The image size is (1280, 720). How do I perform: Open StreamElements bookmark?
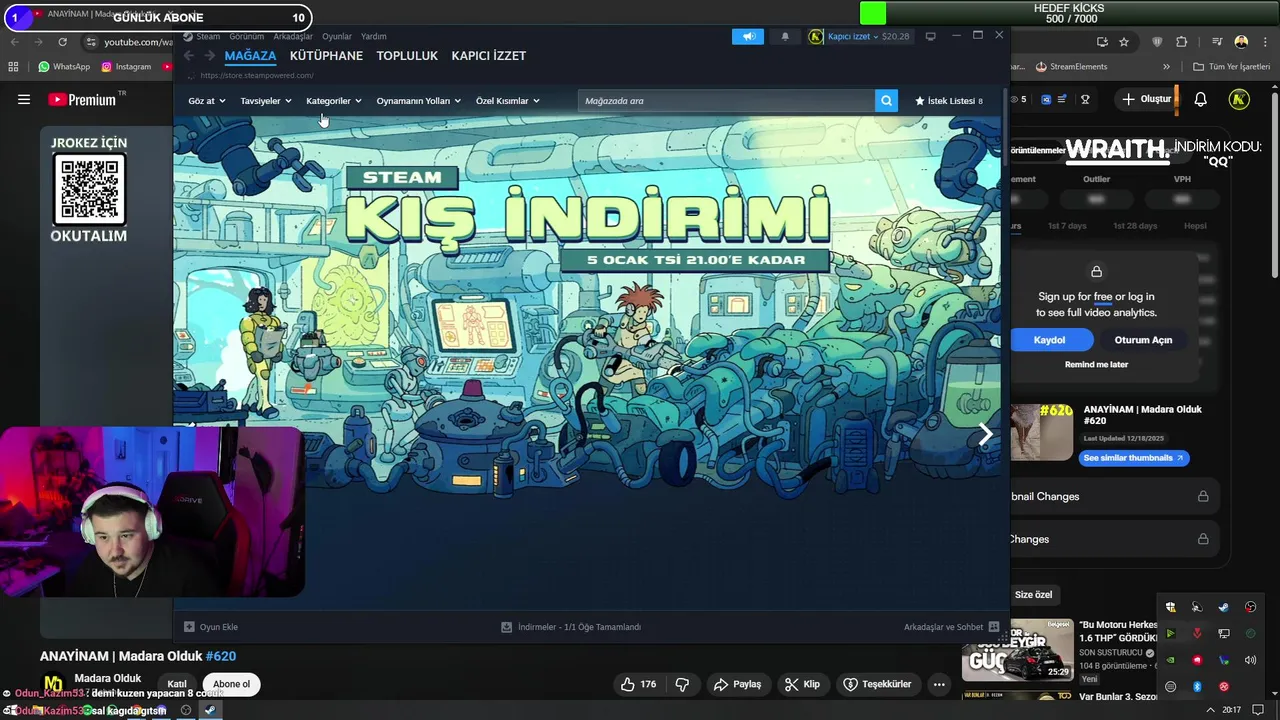(x=1071, y=67)
